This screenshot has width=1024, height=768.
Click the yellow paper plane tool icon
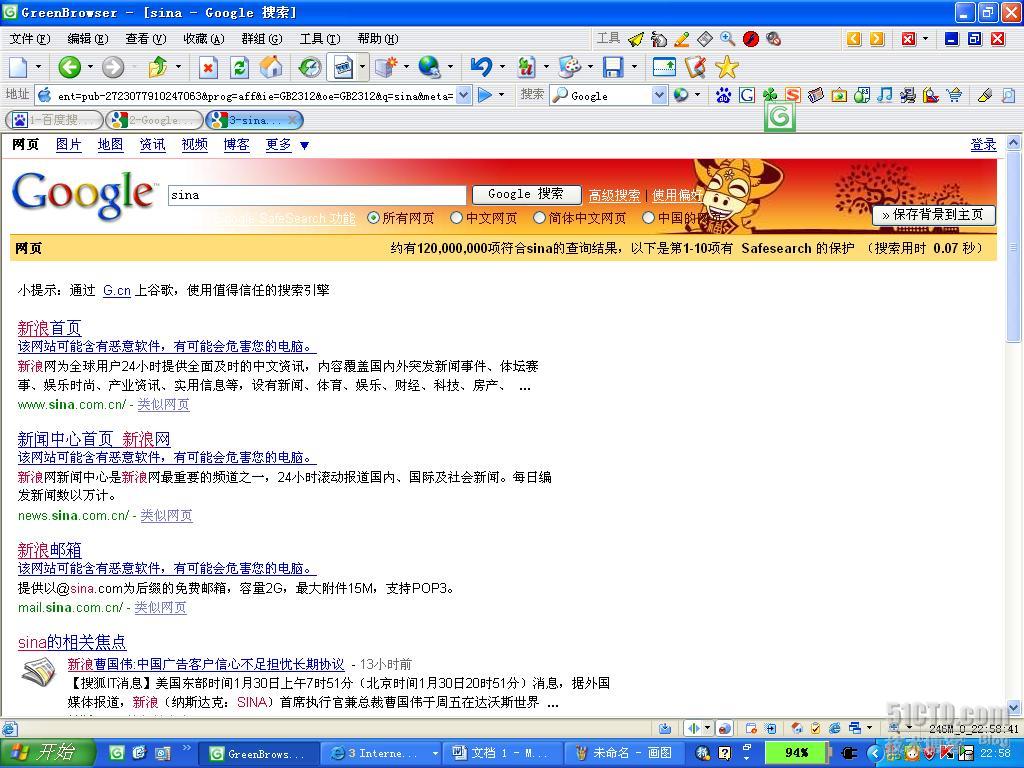(635, 39)
